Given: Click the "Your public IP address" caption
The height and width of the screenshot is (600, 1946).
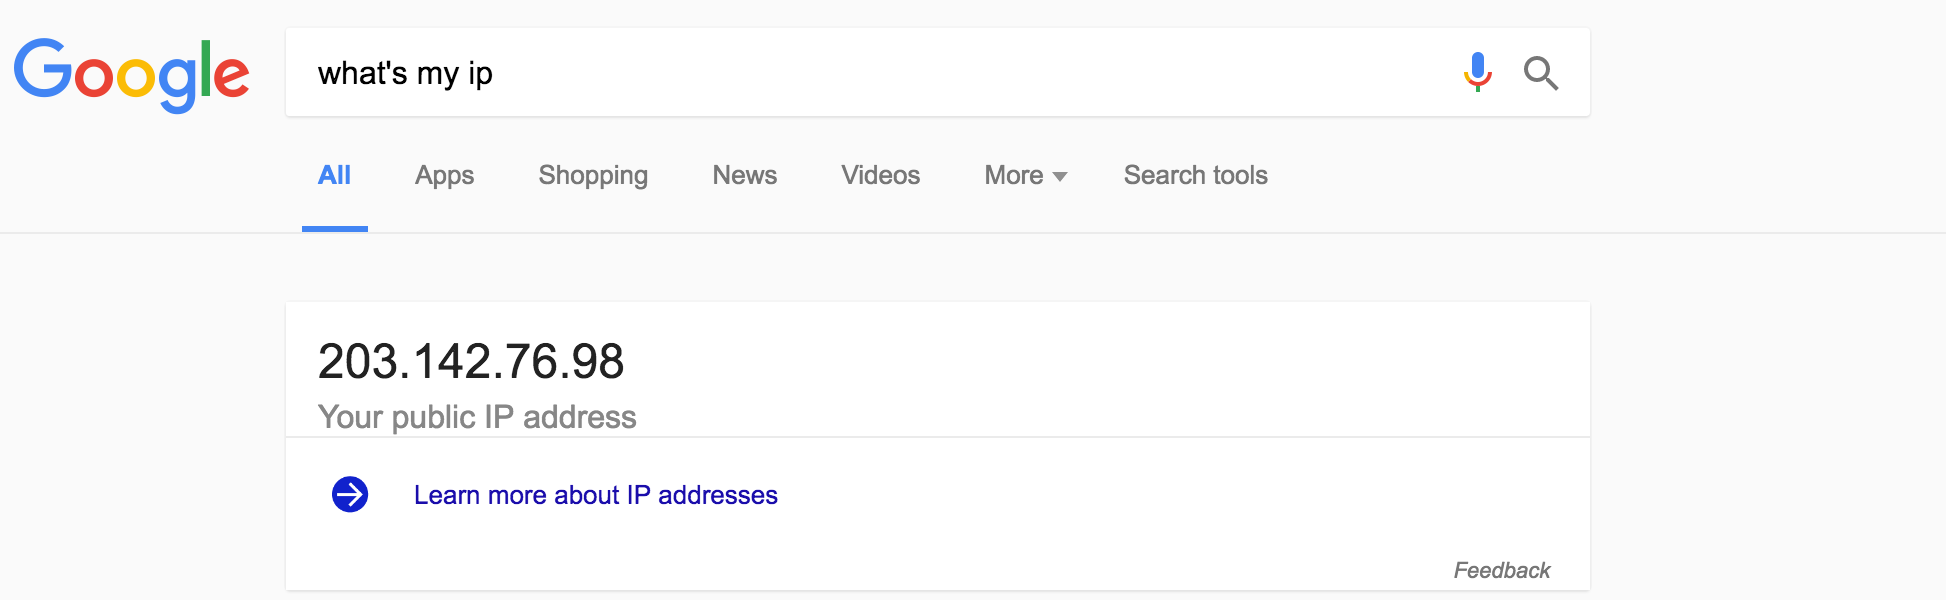Looking at the screenshot, I should coord(477,417).
